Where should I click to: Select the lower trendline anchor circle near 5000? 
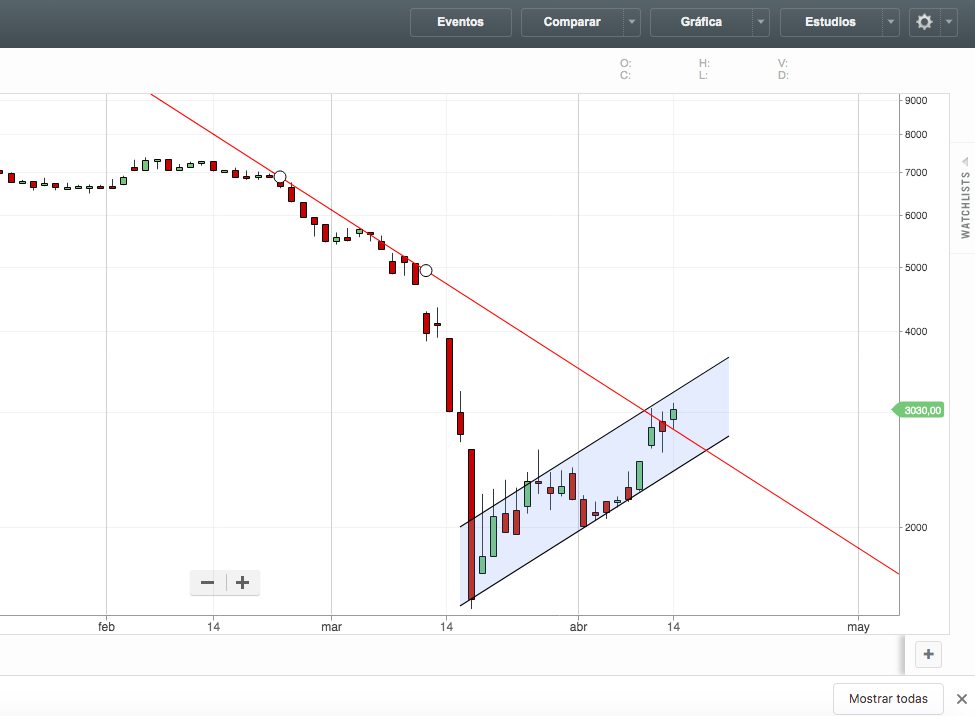pos(426,271)
